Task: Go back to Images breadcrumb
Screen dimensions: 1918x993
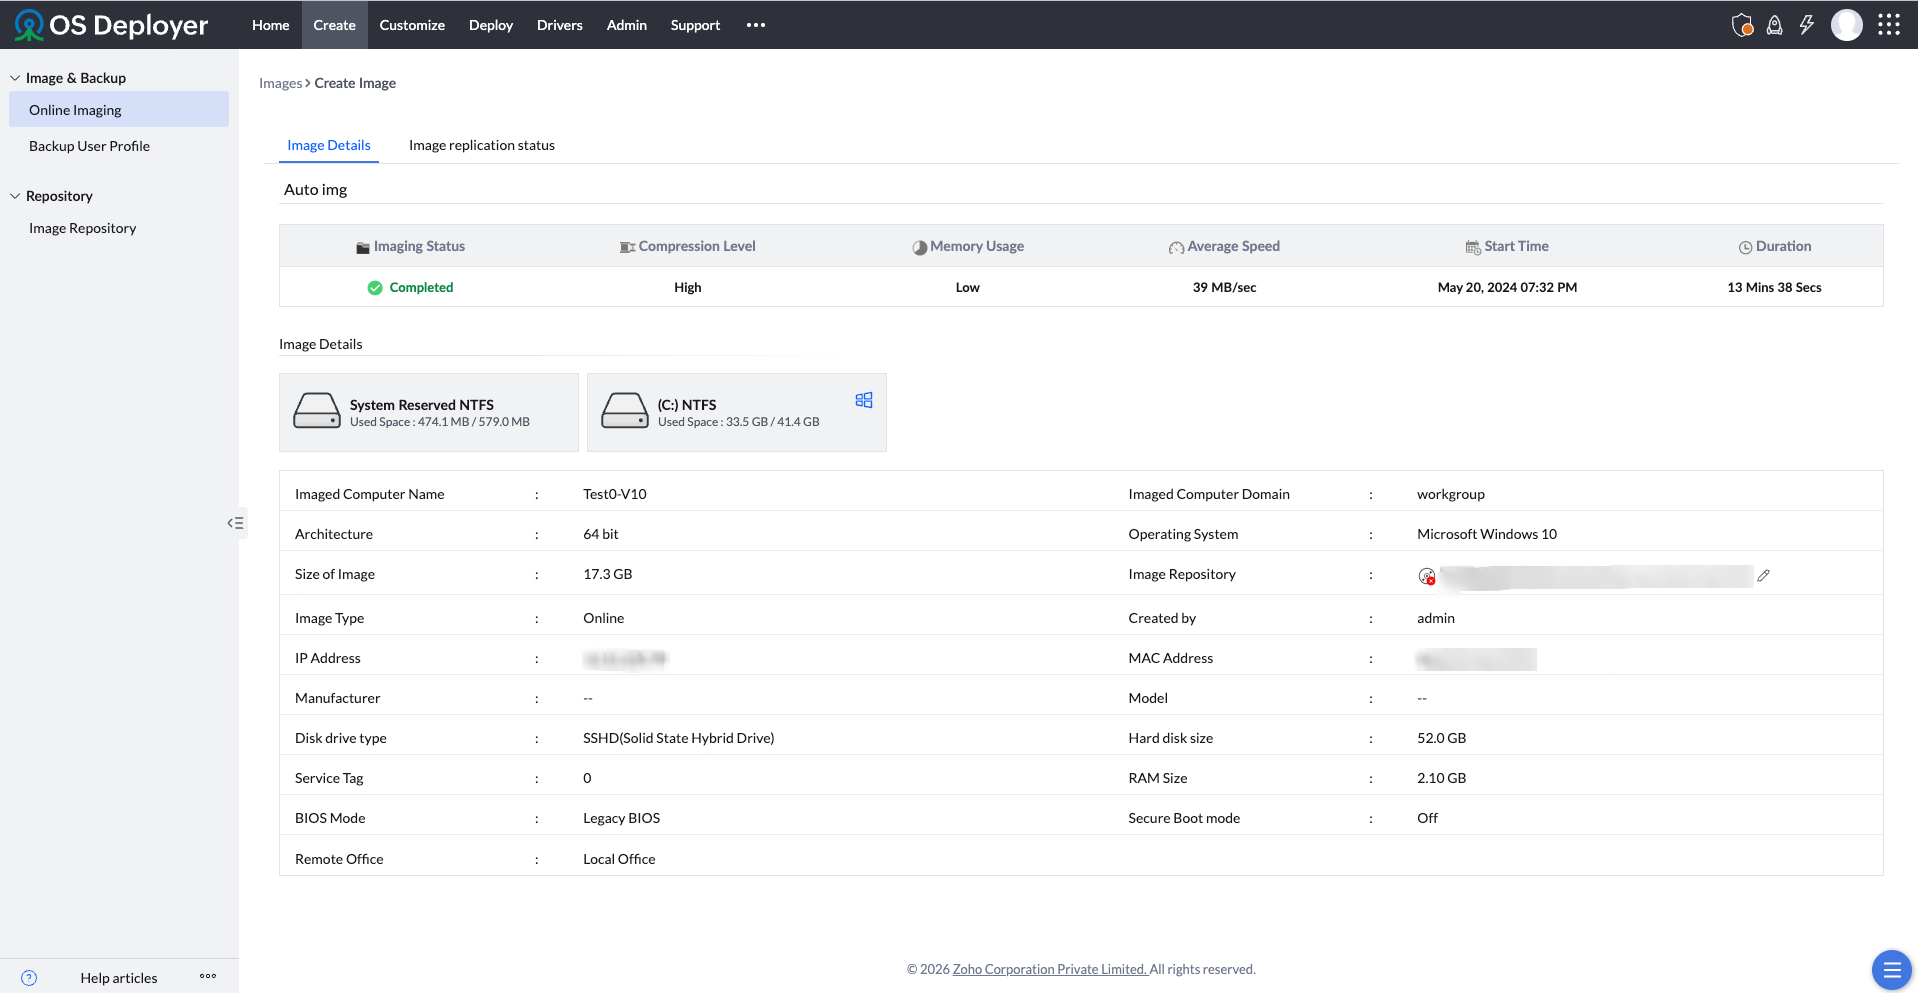Action: pos(280,83)
